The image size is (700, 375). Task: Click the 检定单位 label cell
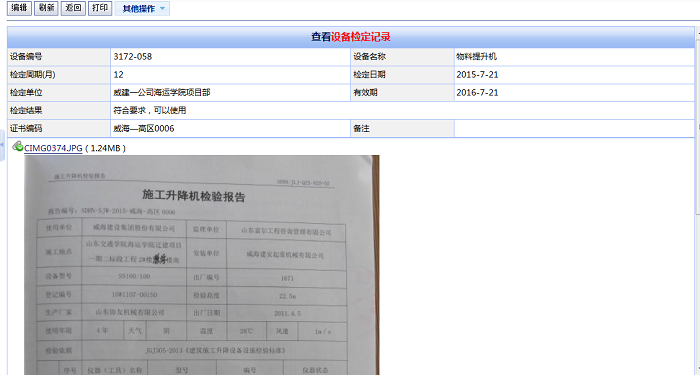coord(59,92)
